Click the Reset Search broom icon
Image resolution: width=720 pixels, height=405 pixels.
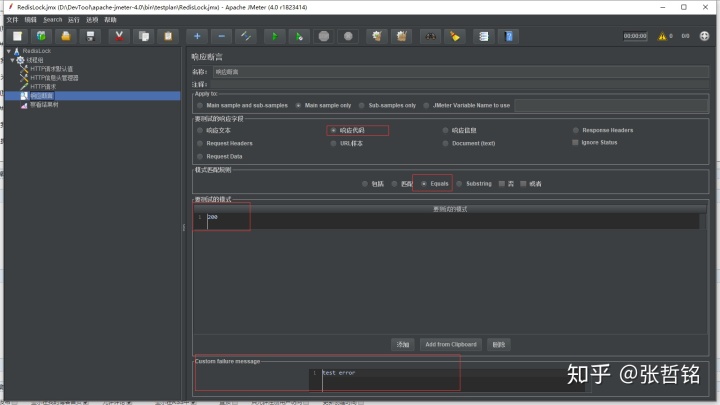[x=455, y=36]
